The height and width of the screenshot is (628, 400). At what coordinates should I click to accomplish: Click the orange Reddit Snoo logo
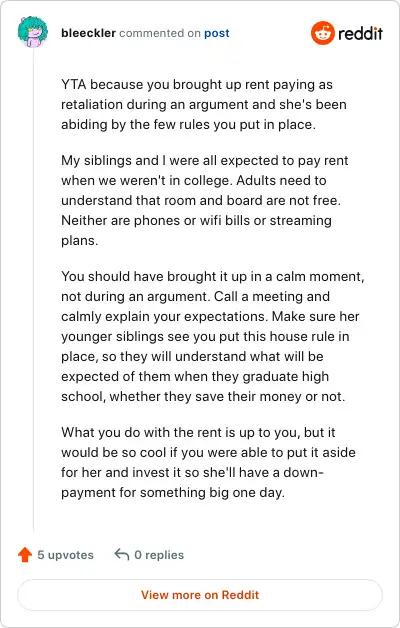(322, 33)
